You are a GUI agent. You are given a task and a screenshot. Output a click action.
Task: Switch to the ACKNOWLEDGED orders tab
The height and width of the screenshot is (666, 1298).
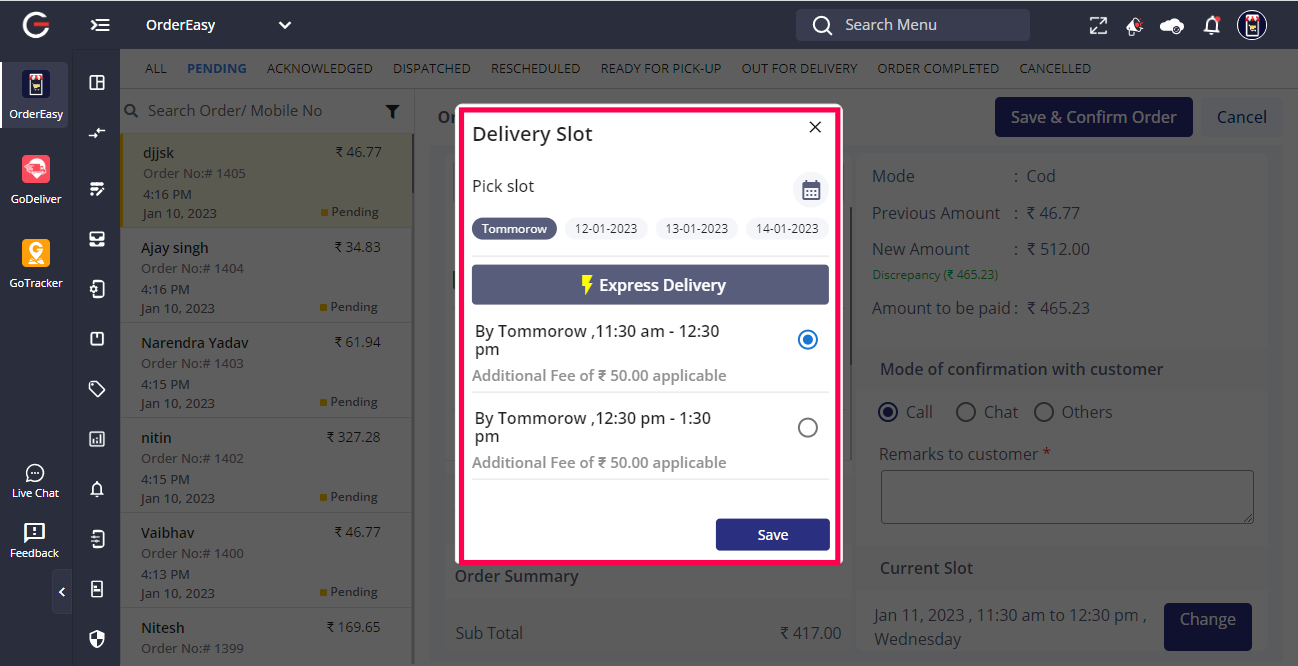pyautogui.click(x=319, y=69)
